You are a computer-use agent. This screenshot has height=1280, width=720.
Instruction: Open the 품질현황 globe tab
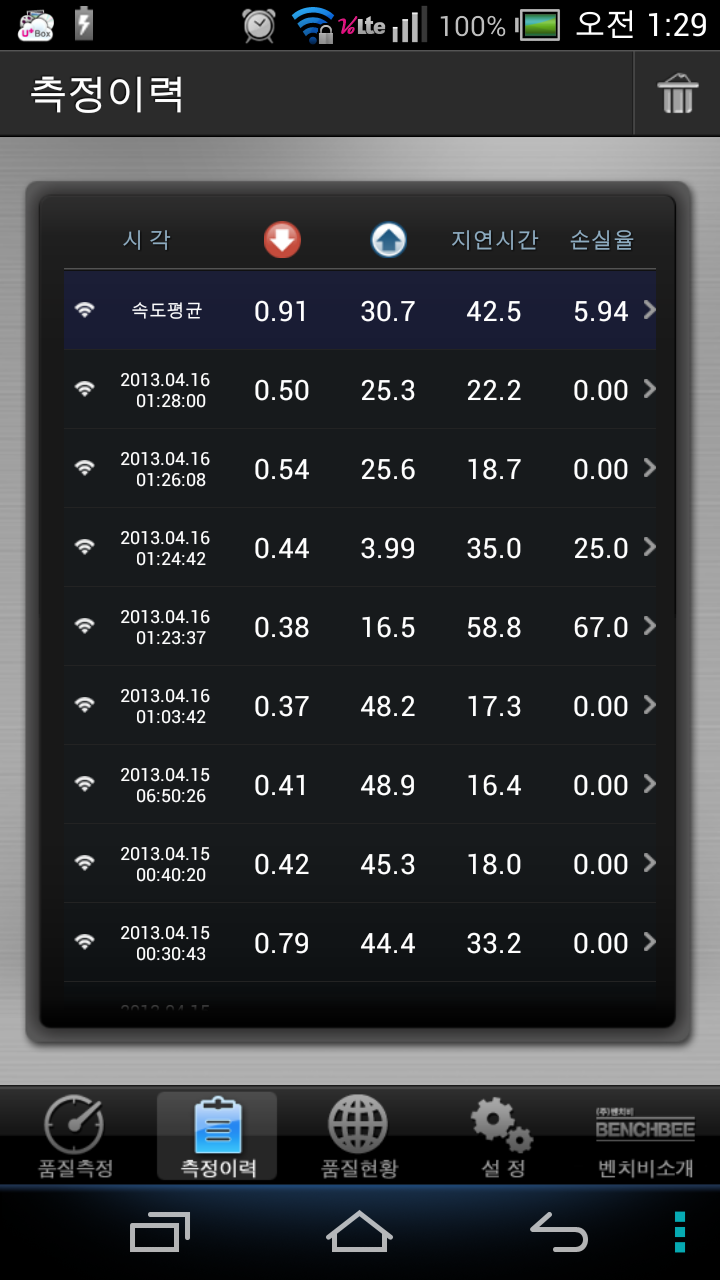pyautogui.click(x=358, y=1137)
